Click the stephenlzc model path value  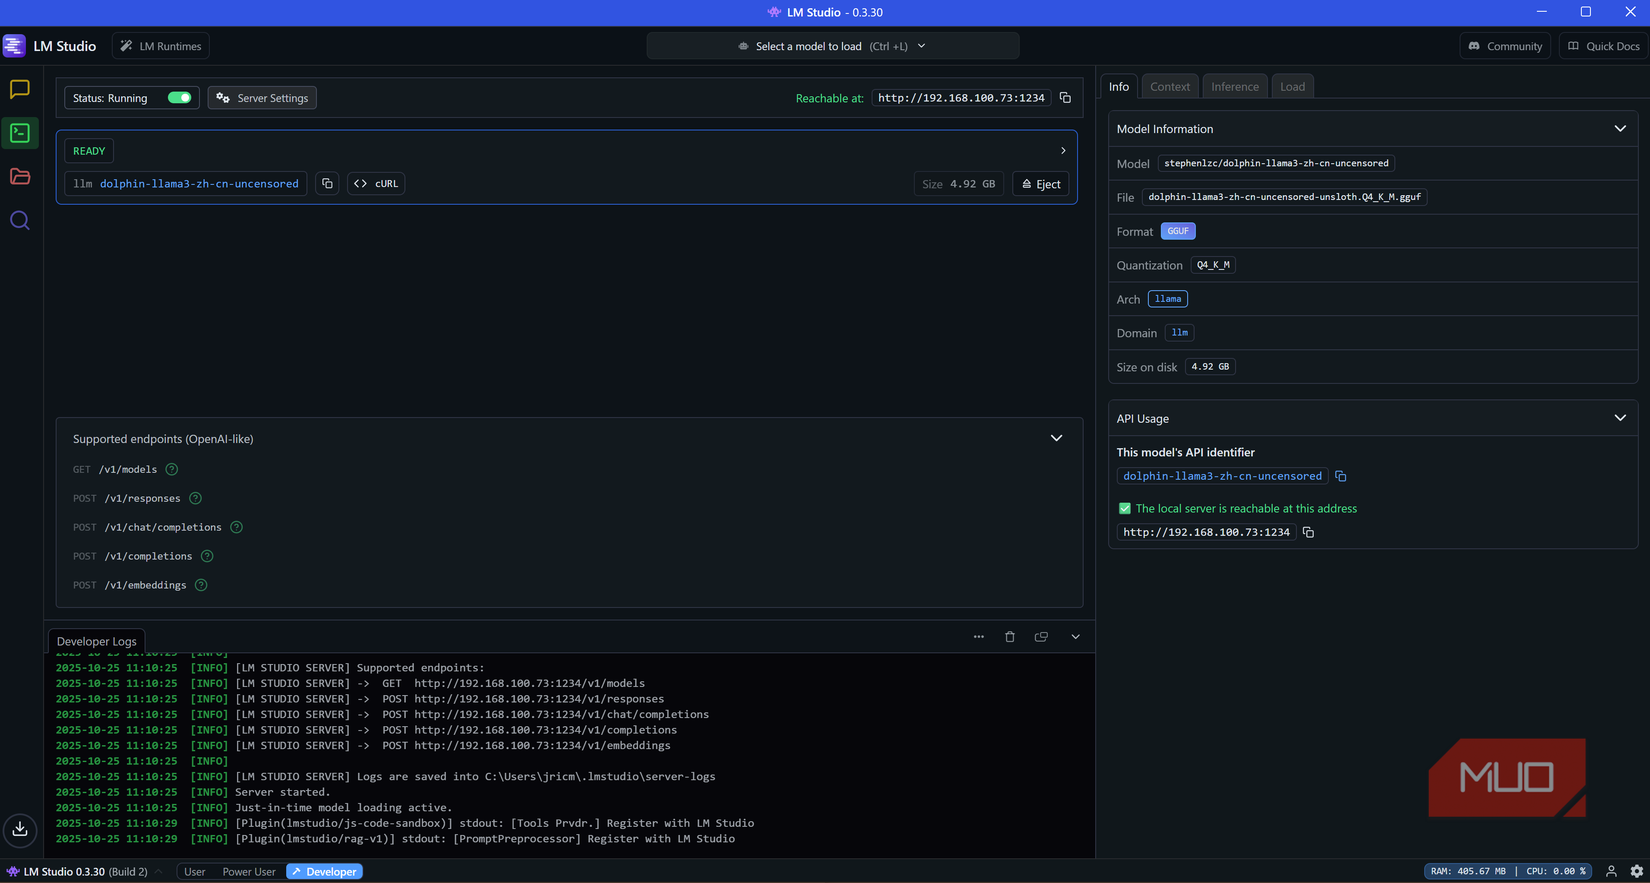pyautogui.click(x=1276, y=163)
